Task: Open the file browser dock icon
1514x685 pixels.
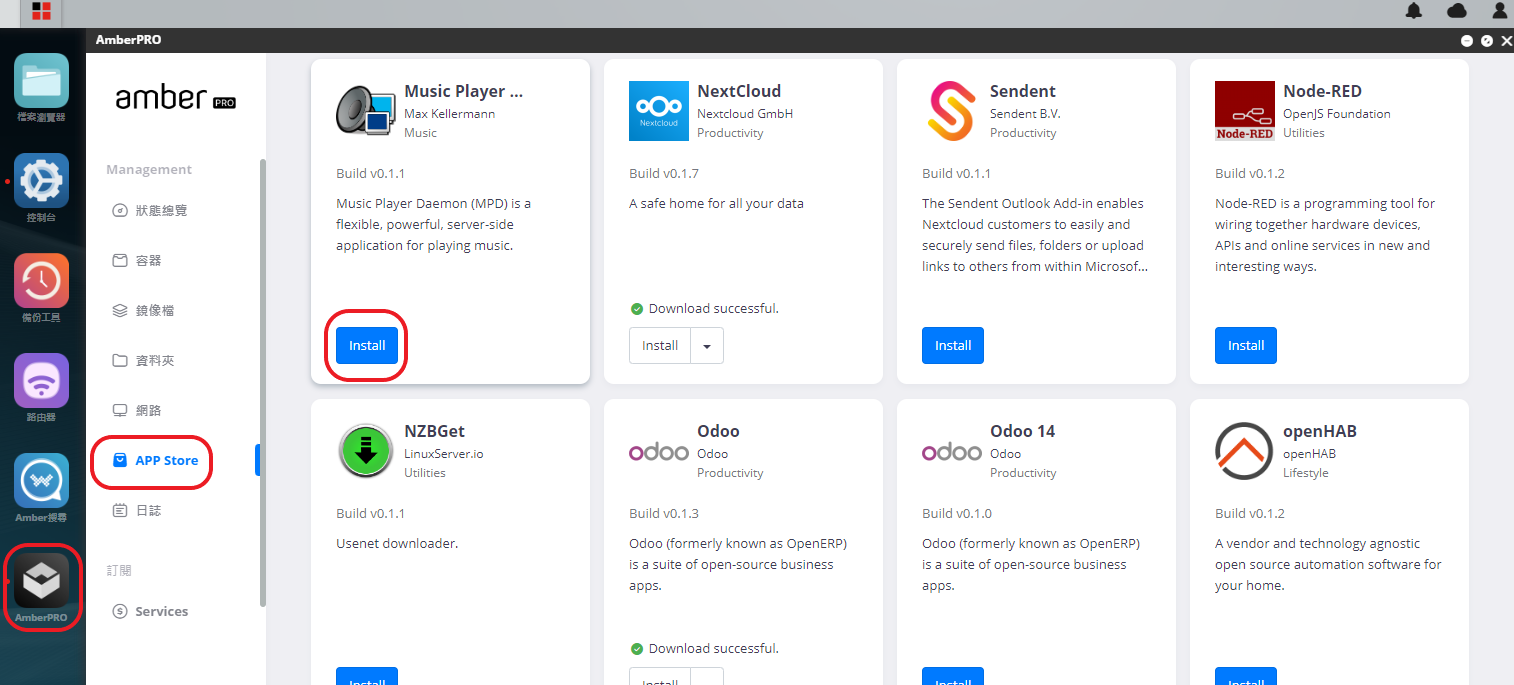Action: (x=41, y=81)
